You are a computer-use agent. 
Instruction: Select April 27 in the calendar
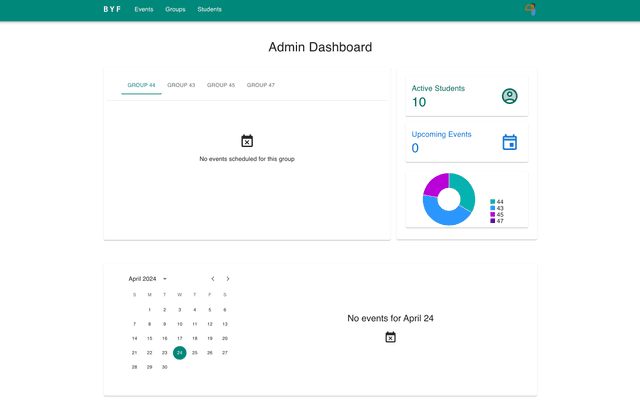pos(225,353)
